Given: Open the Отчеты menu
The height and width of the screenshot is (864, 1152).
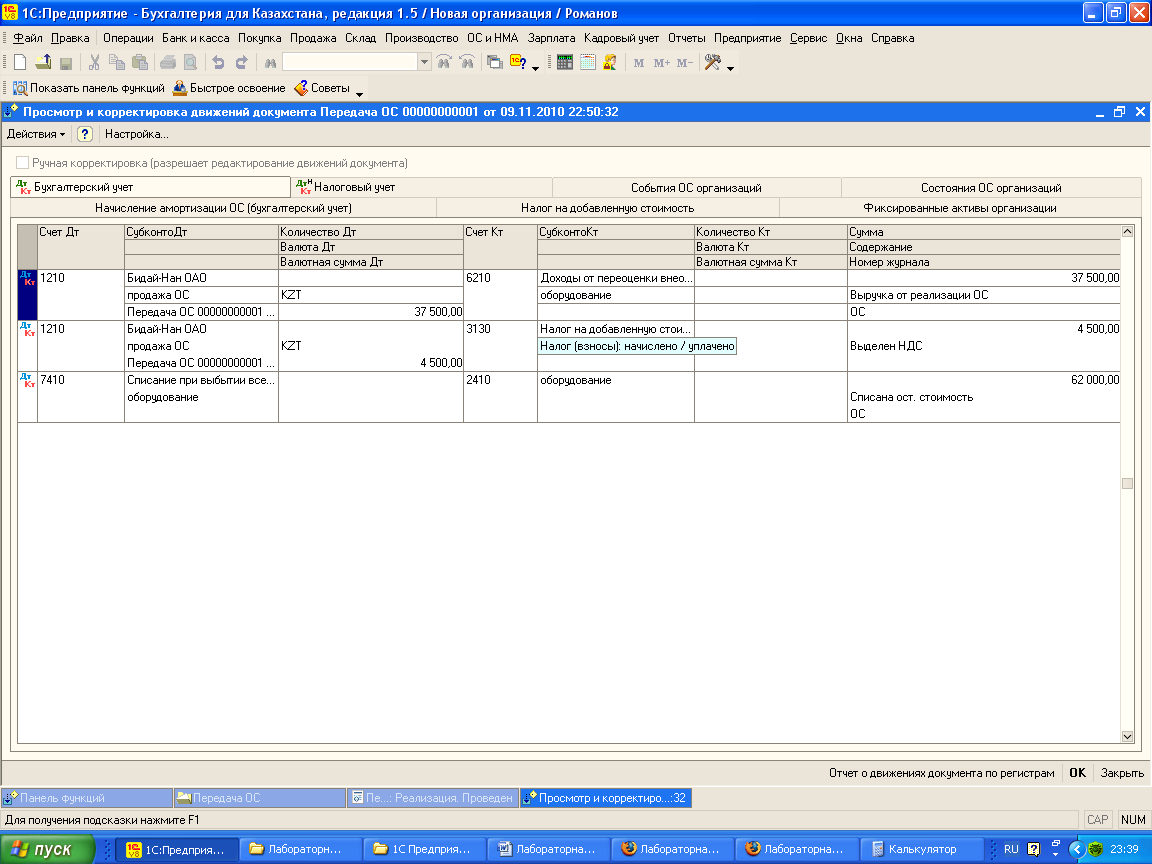Looking at the screenshot, I should point(686,38).
